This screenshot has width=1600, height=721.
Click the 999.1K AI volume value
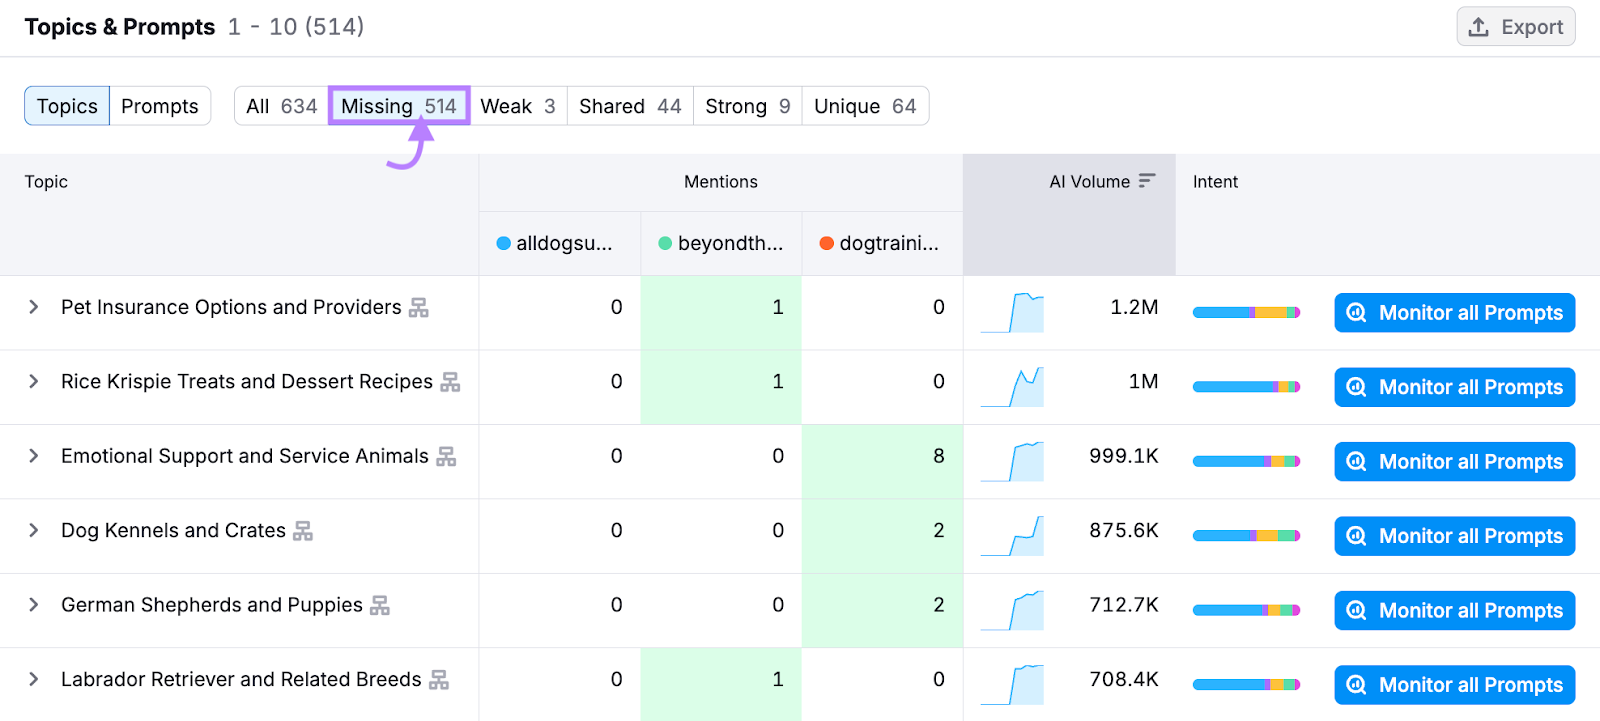1124,456
